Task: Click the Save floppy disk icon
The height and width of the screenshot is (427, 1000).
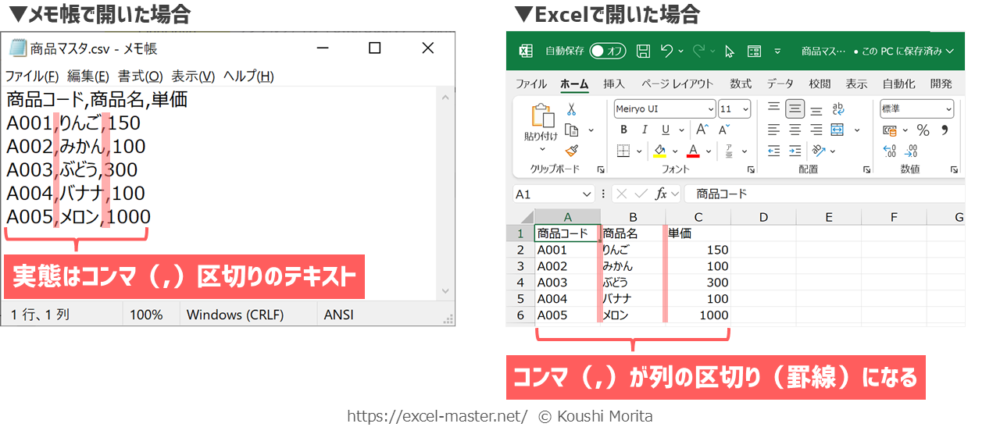Action: 643,51
